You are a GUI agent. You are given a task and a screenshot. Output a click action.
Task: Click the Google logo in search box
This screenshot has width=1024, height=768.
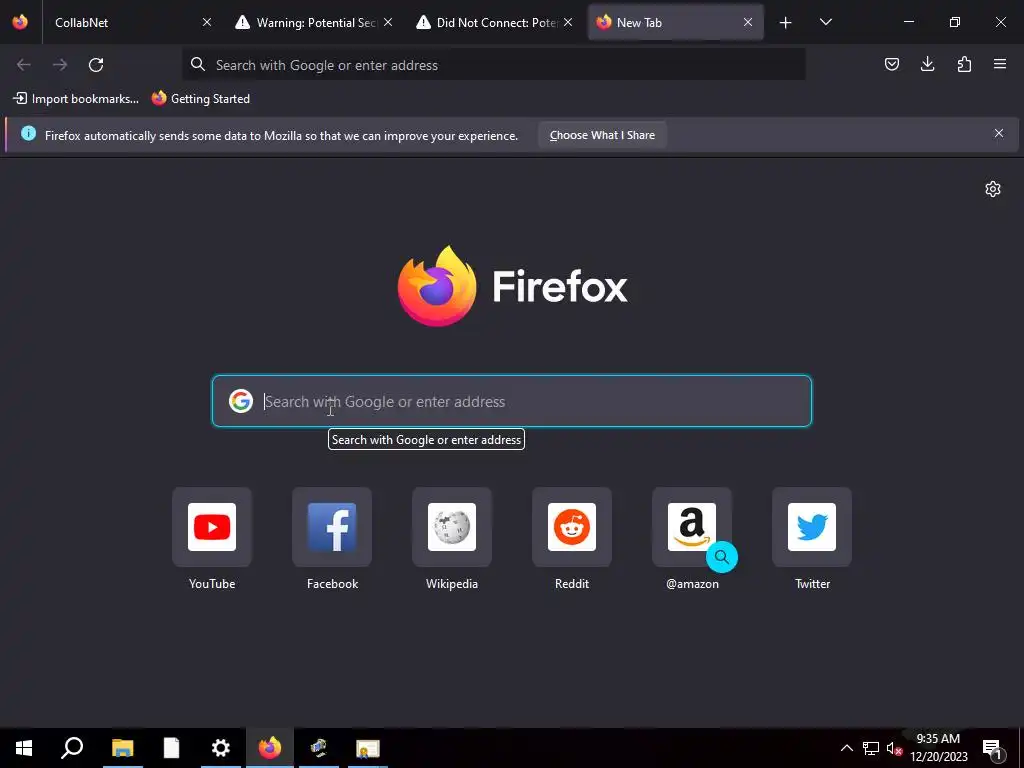[241, 401]
